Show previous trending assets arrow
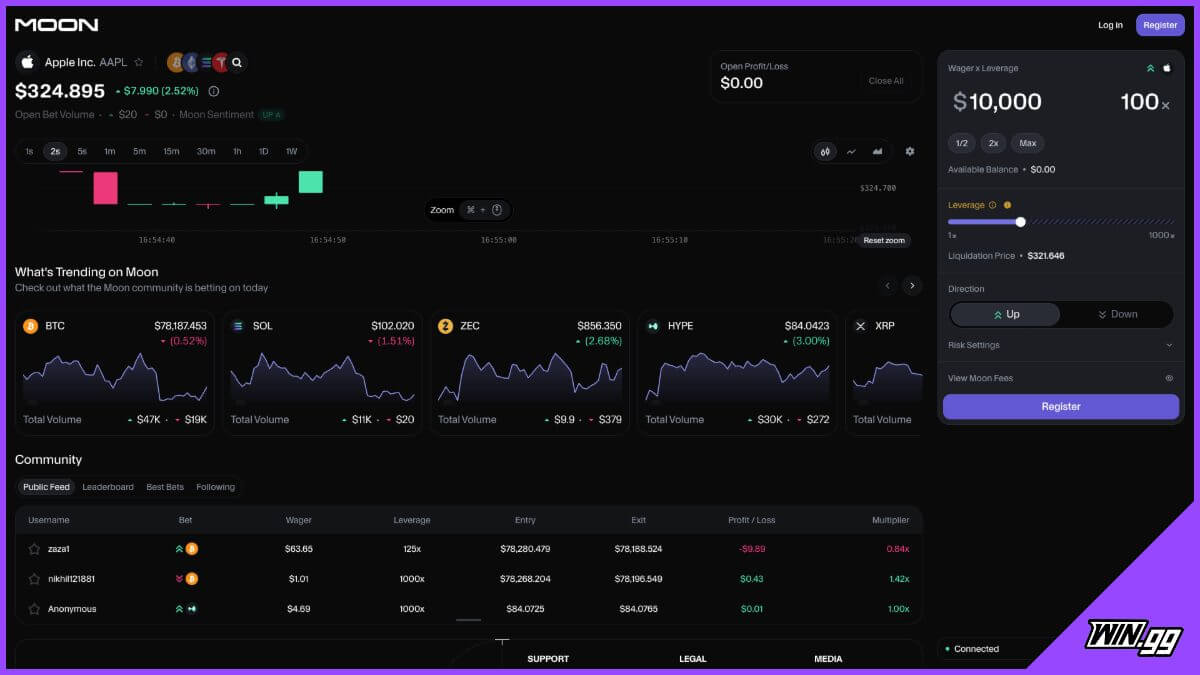This screenshot has height=675, width=1200. click(x=888, y=286)
